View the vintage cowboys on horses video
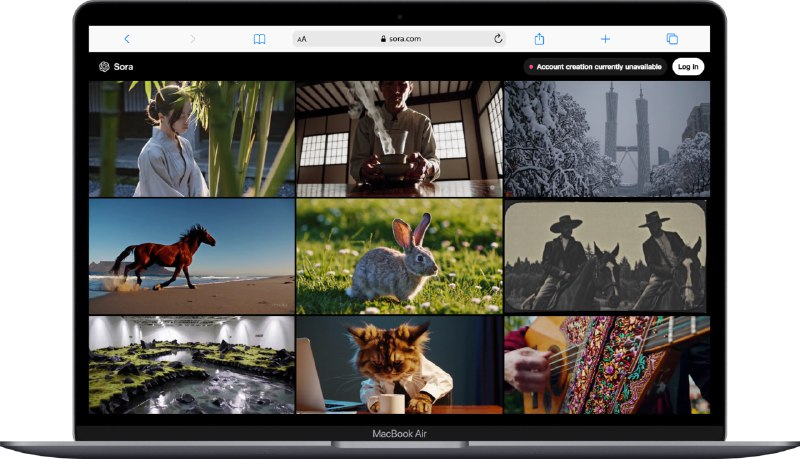The width and height of the screenshot is (800, 459). 607,256
